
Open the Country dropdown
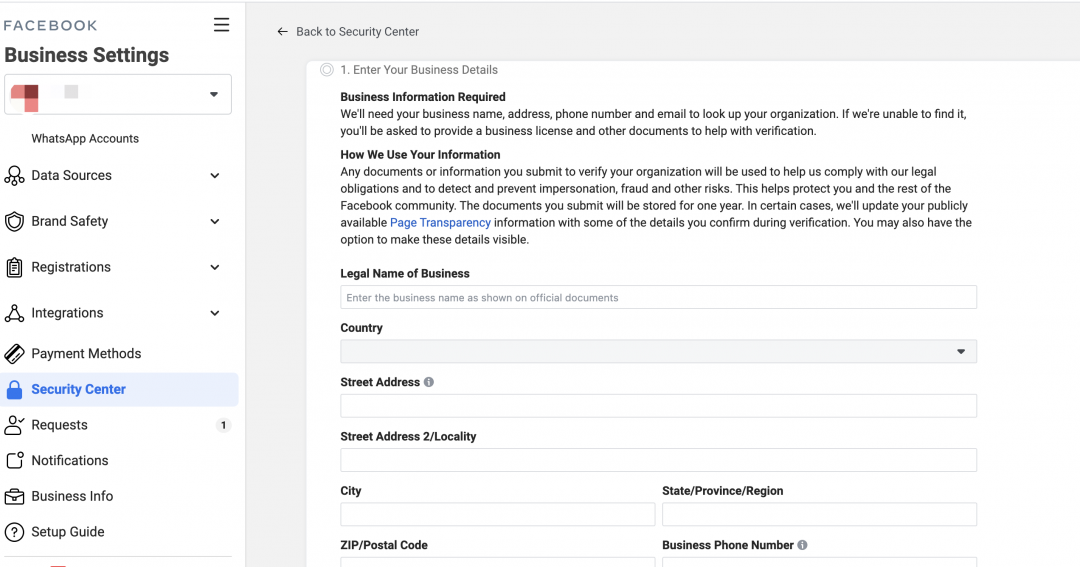coord(658,351)
